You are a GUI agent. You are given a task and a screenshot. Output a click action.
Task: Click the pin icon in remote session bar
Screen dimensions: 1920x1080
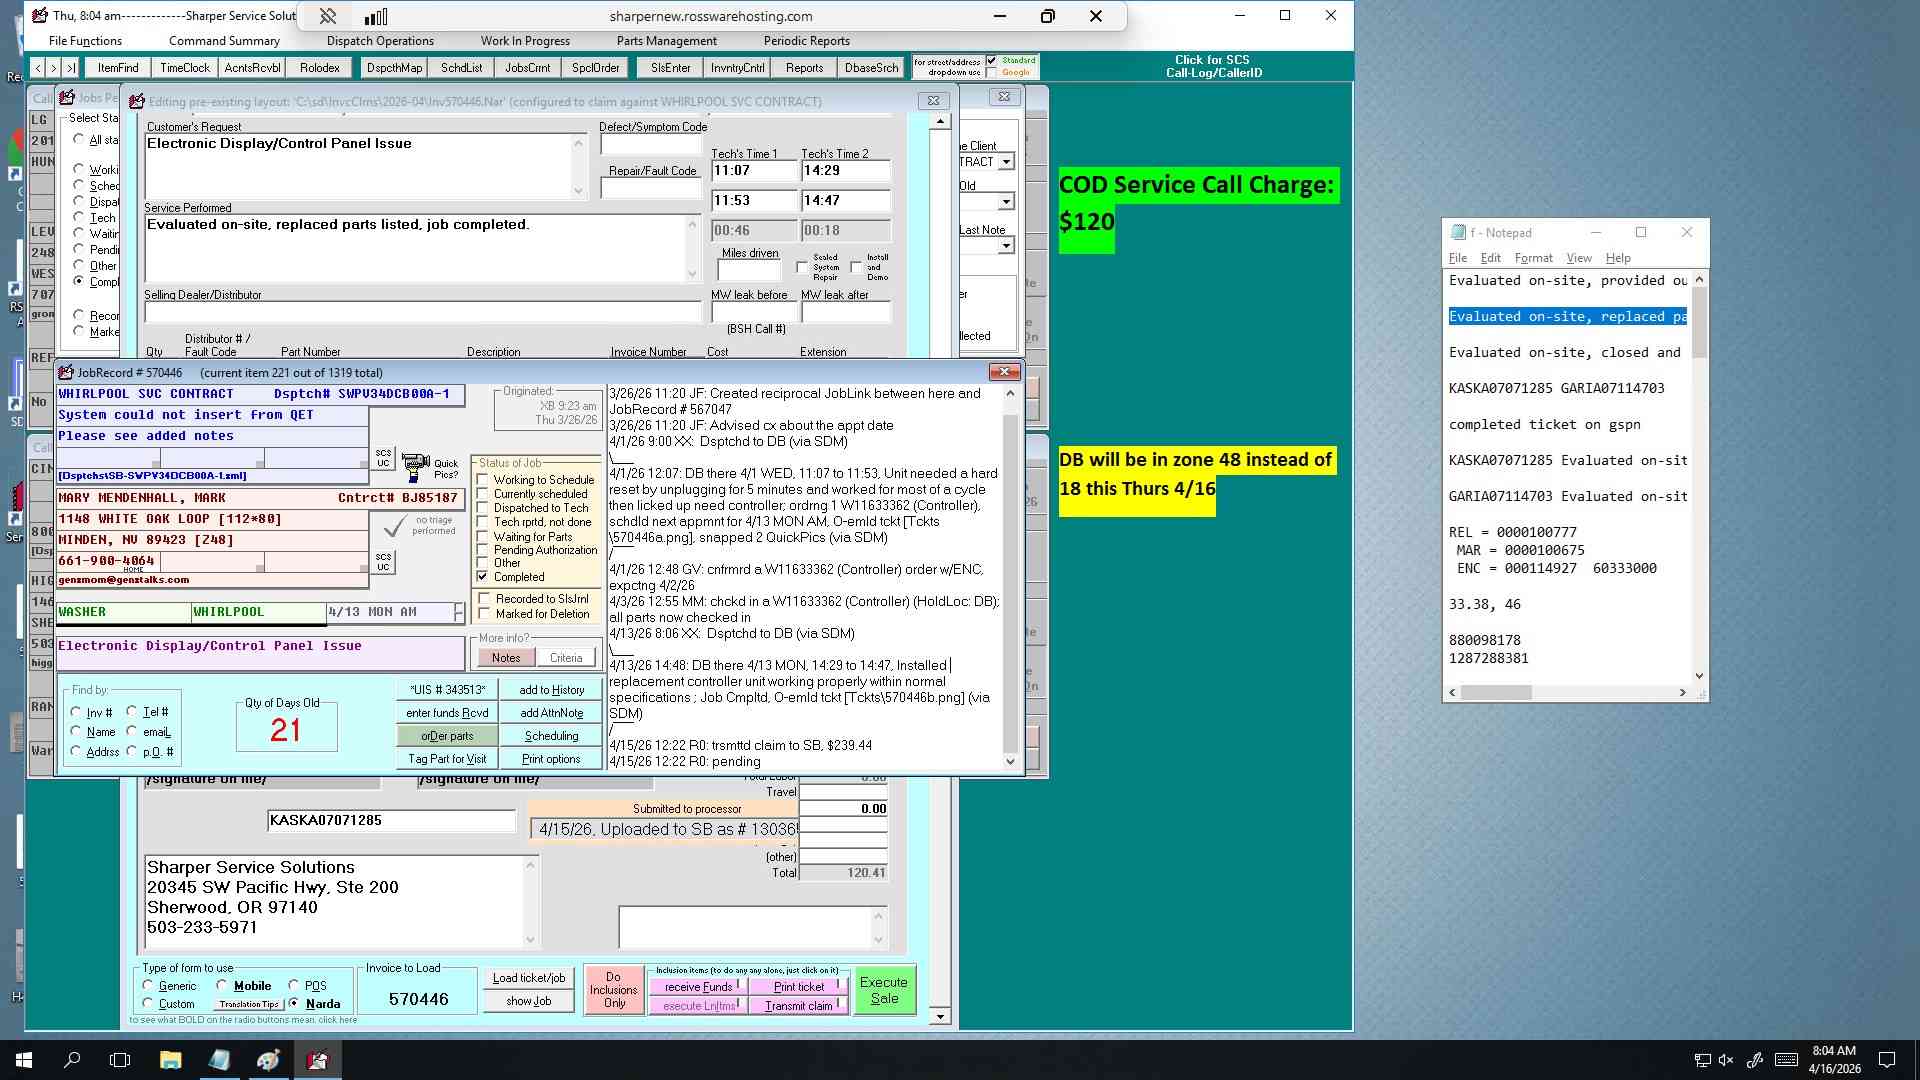point(327,16)
